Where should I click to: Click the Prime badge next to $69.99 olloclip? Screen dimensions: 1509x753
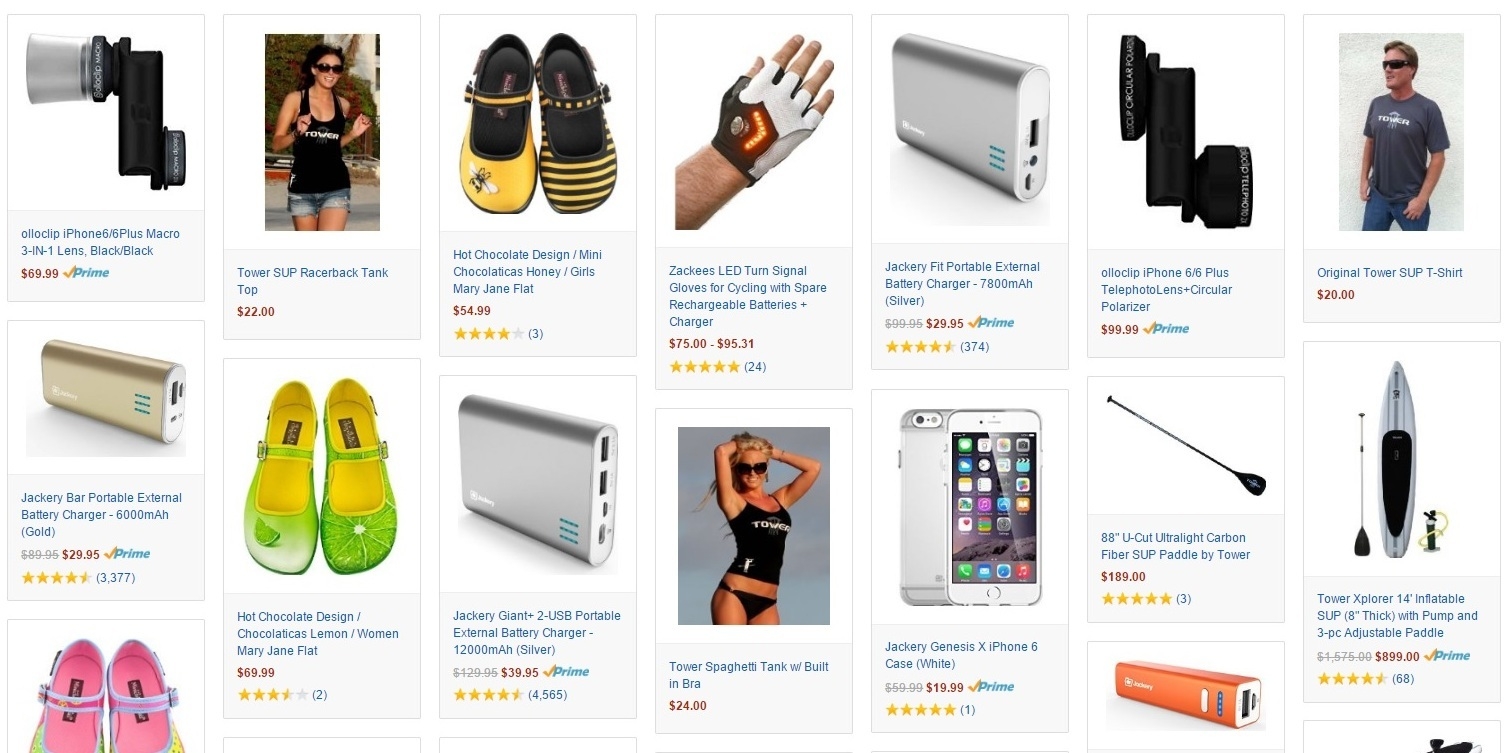86,273
